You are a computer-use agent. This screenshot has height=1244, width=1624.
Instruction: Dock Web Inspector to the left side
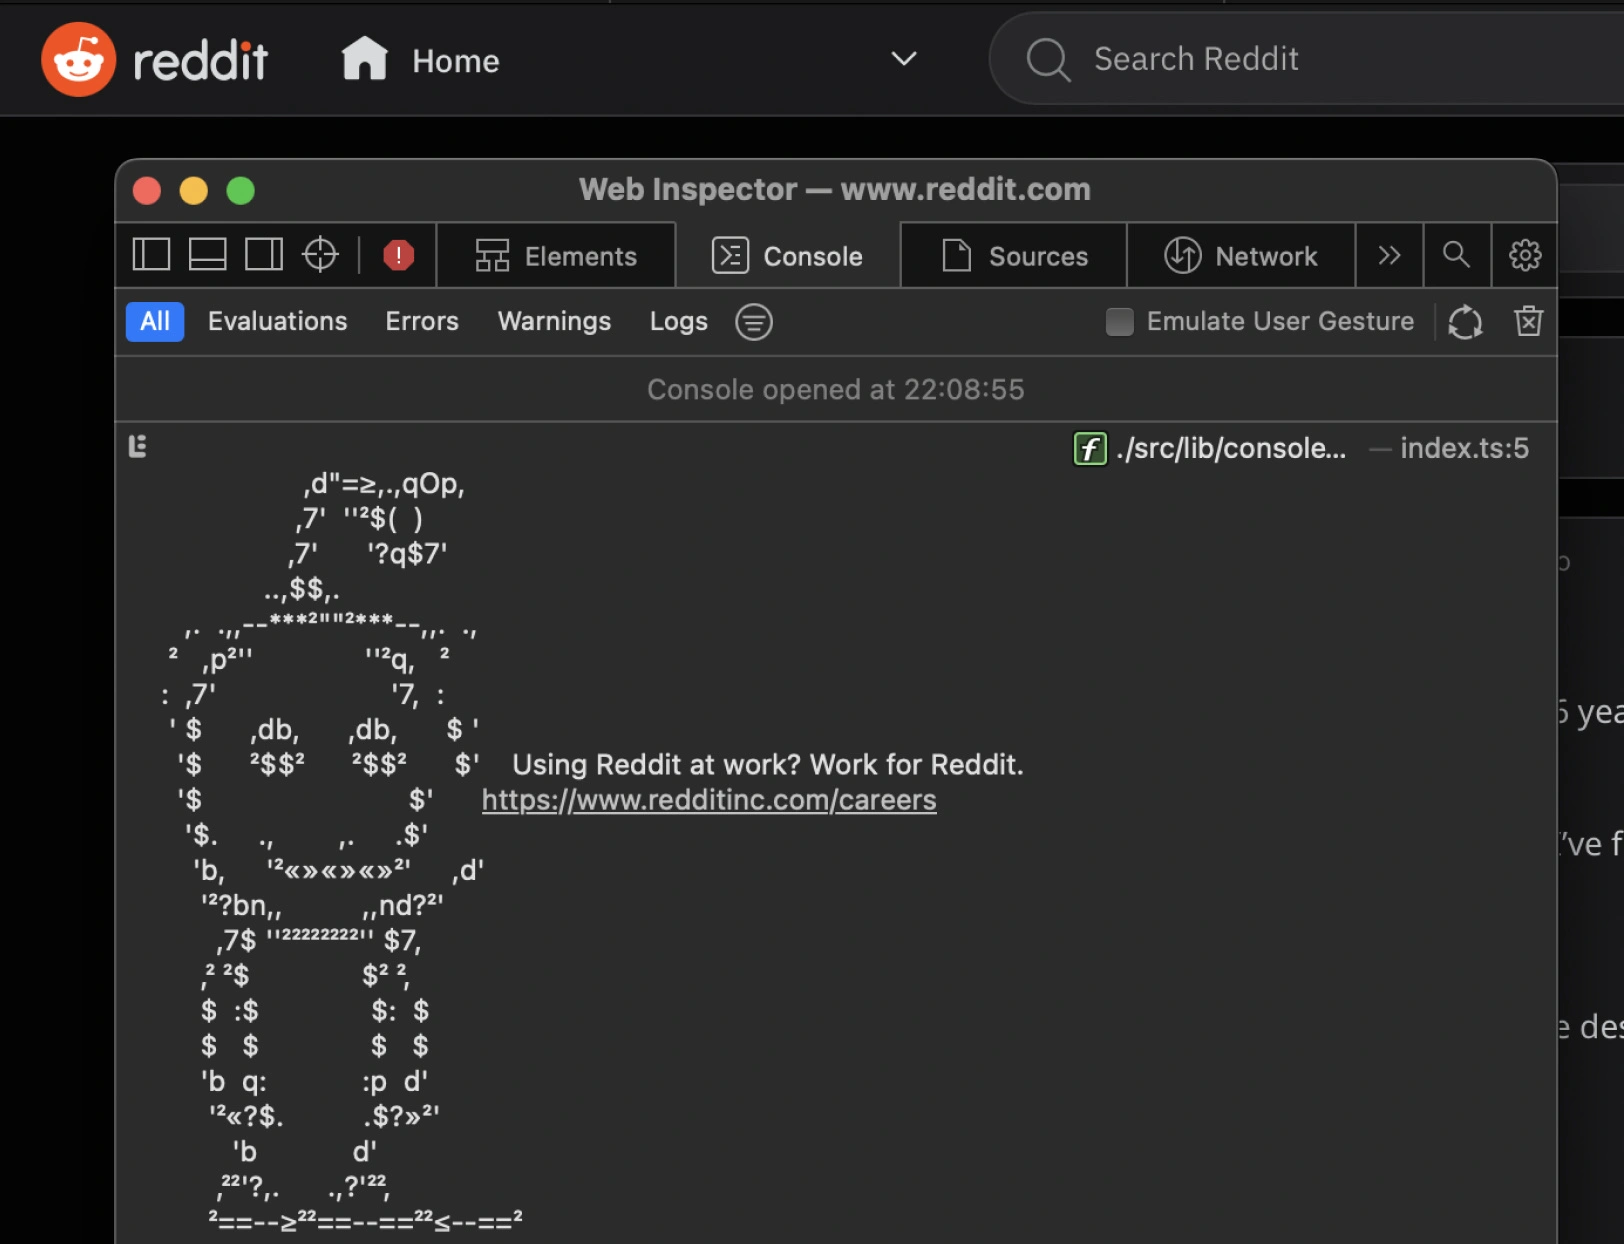click(x=151, y=255)
